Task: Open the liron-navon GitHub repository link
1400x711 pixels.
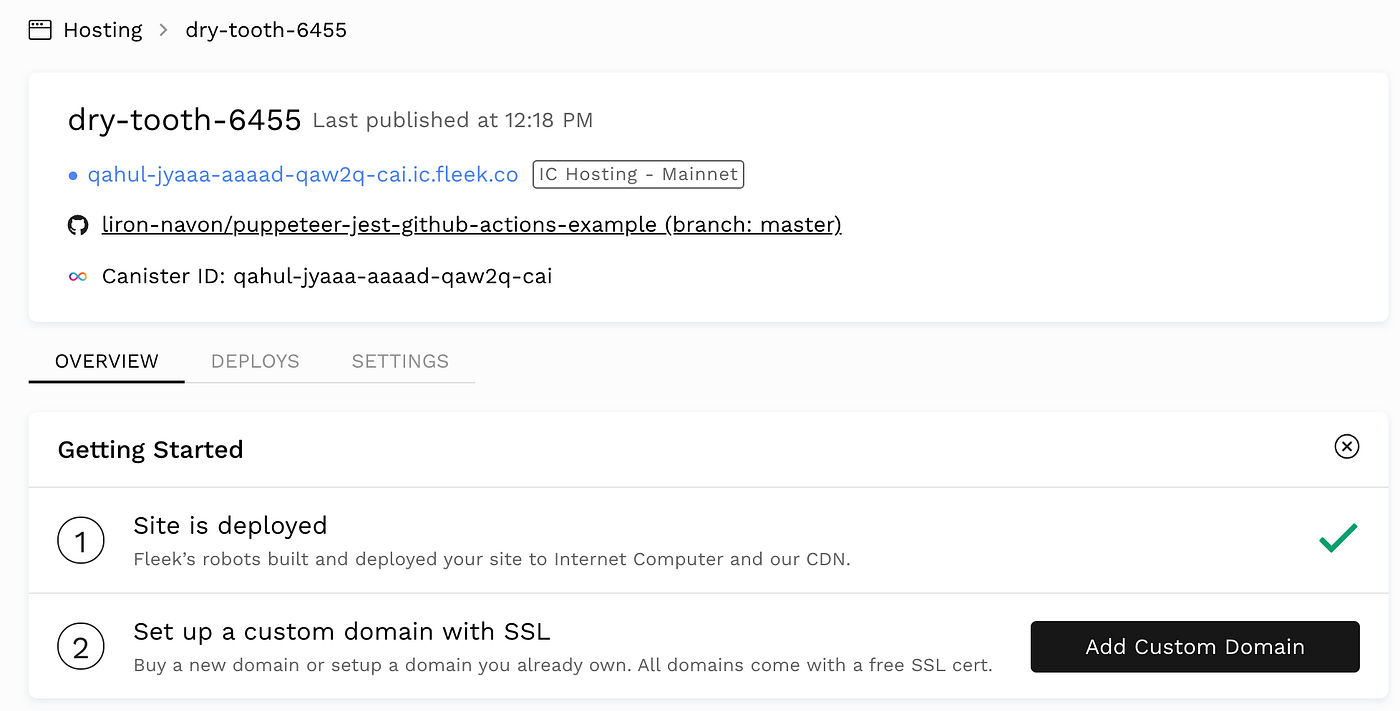Action: (472, 225)
